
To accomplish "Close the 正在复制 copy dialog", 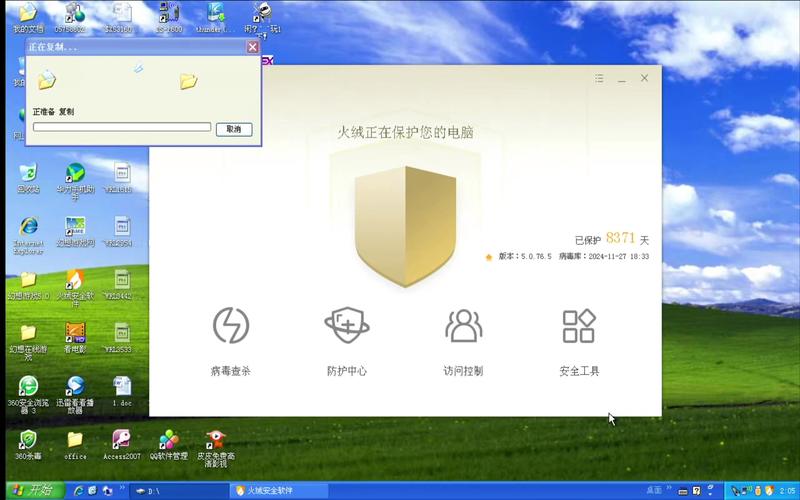I will [x=253, y=47].
